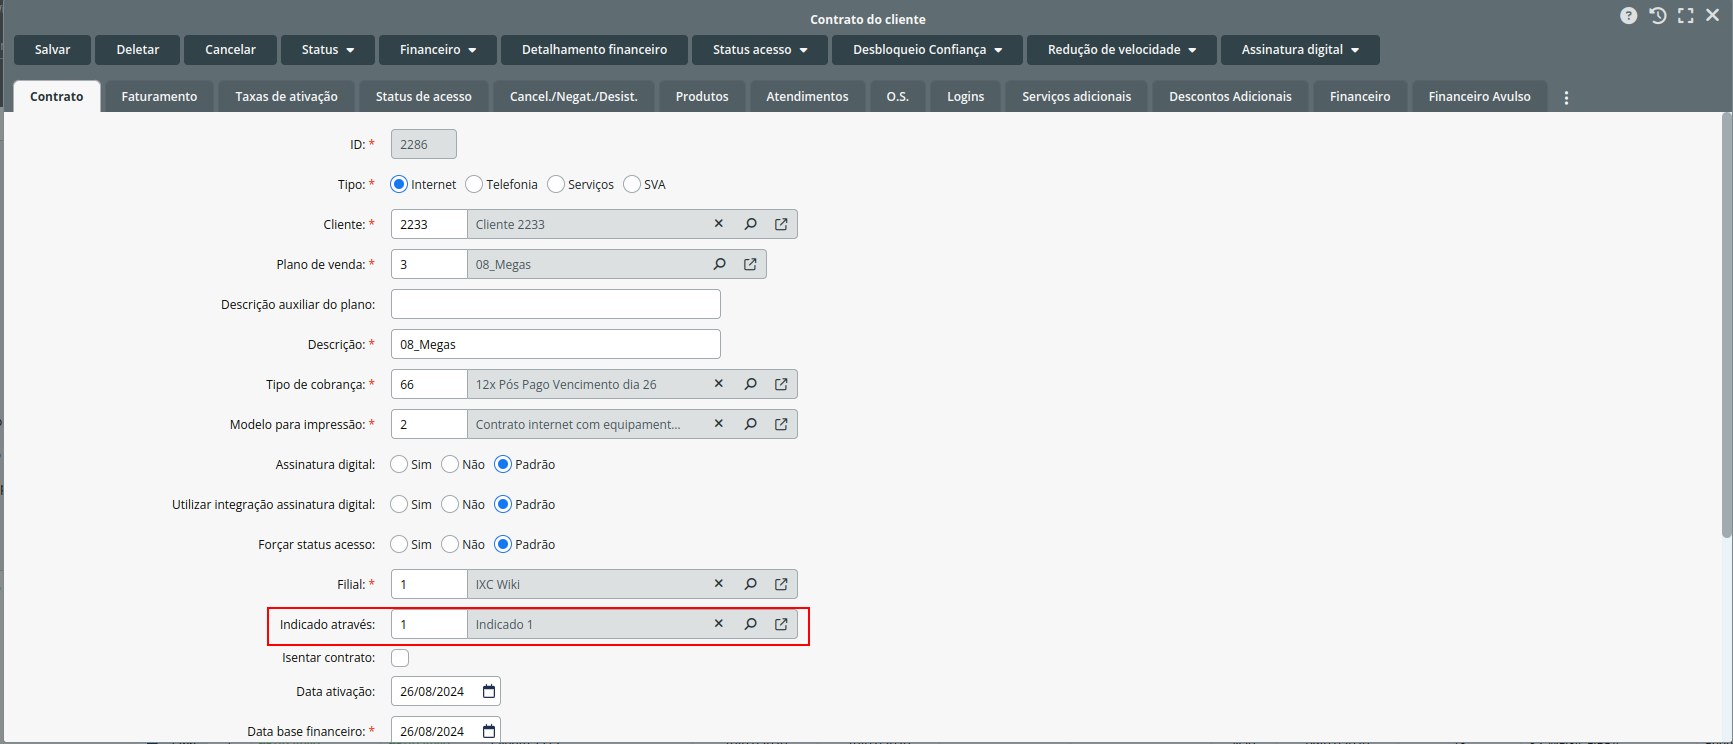Search Indicado através with magnifier
1733x744 pixels.
[750, 624]
